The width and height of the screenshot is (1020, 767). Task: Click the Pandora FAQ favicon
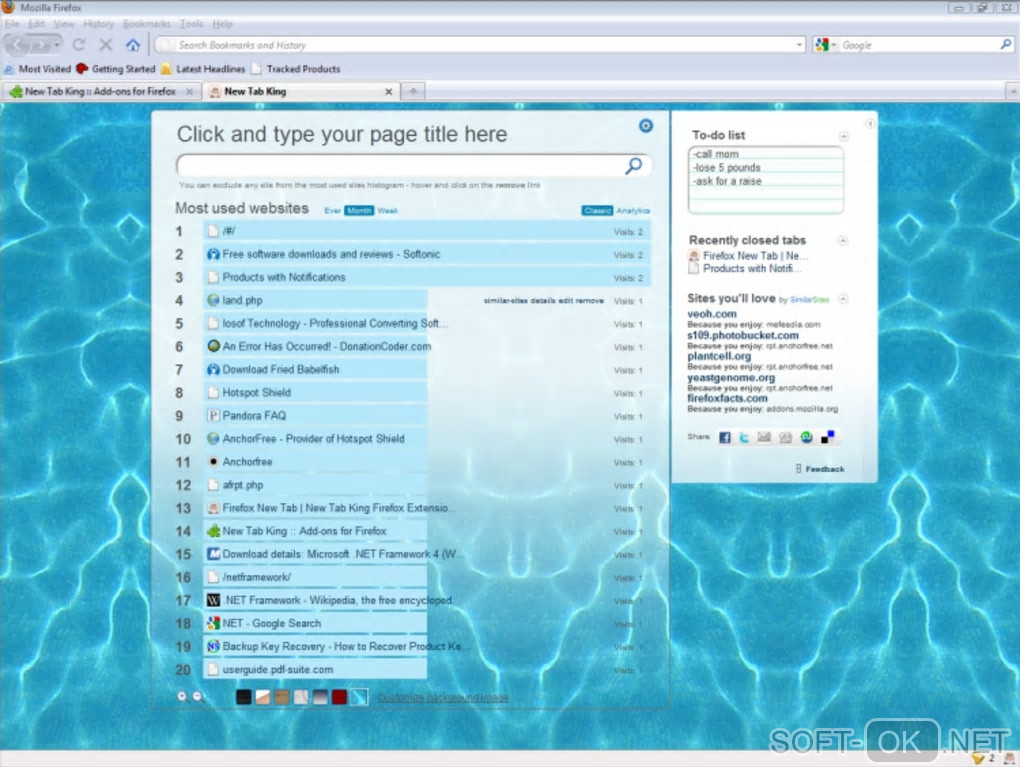(x=213, y=416)
